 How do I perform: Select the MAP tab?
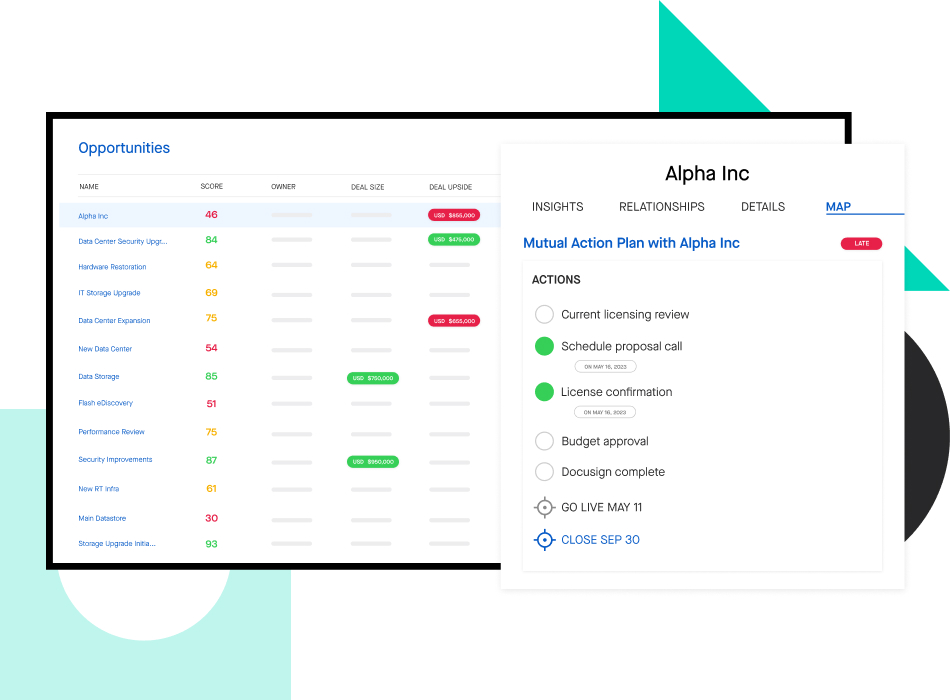(838, 207)
